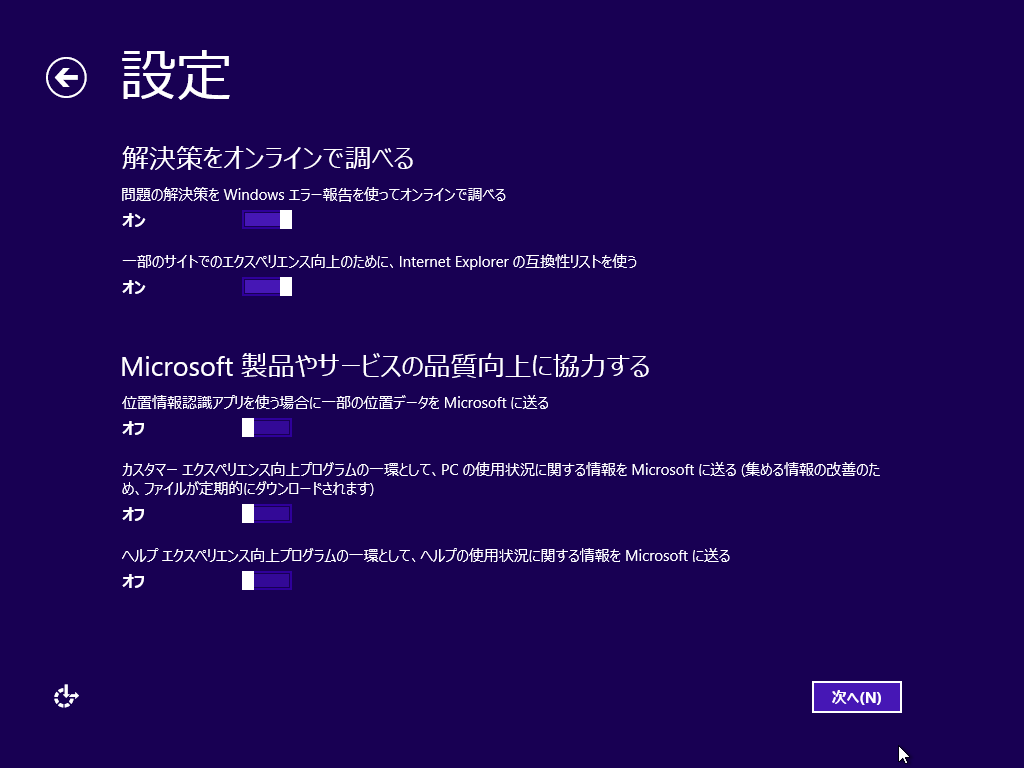Turn off Windows エラー報告 online solutions toggle
Viewport: 1024px width, 768px height.
pyautogui.click(x=267, y=220)
